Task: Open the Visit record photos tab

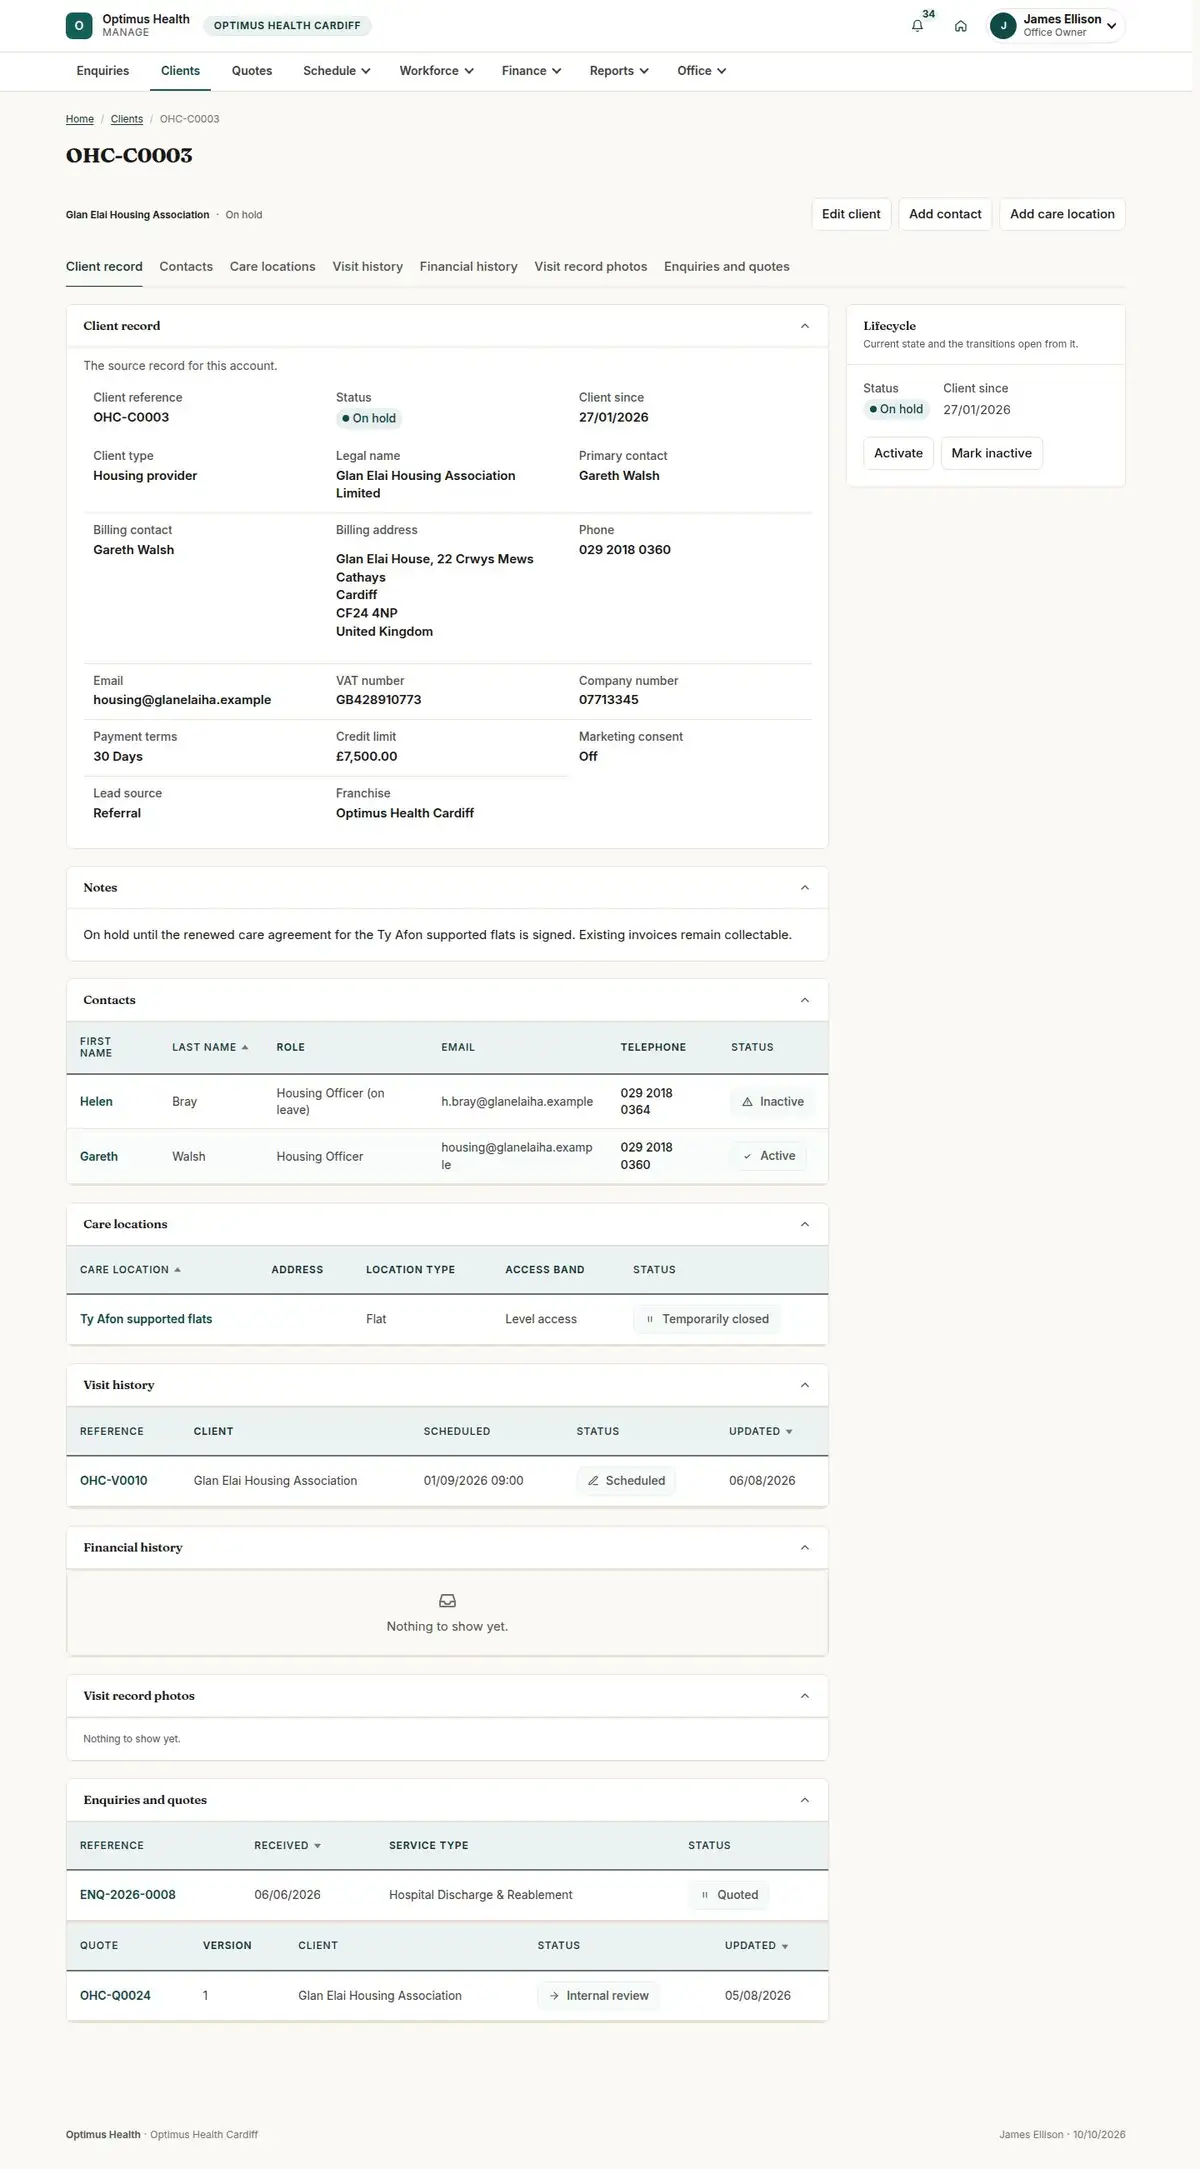Action: [x=591, y=267]
